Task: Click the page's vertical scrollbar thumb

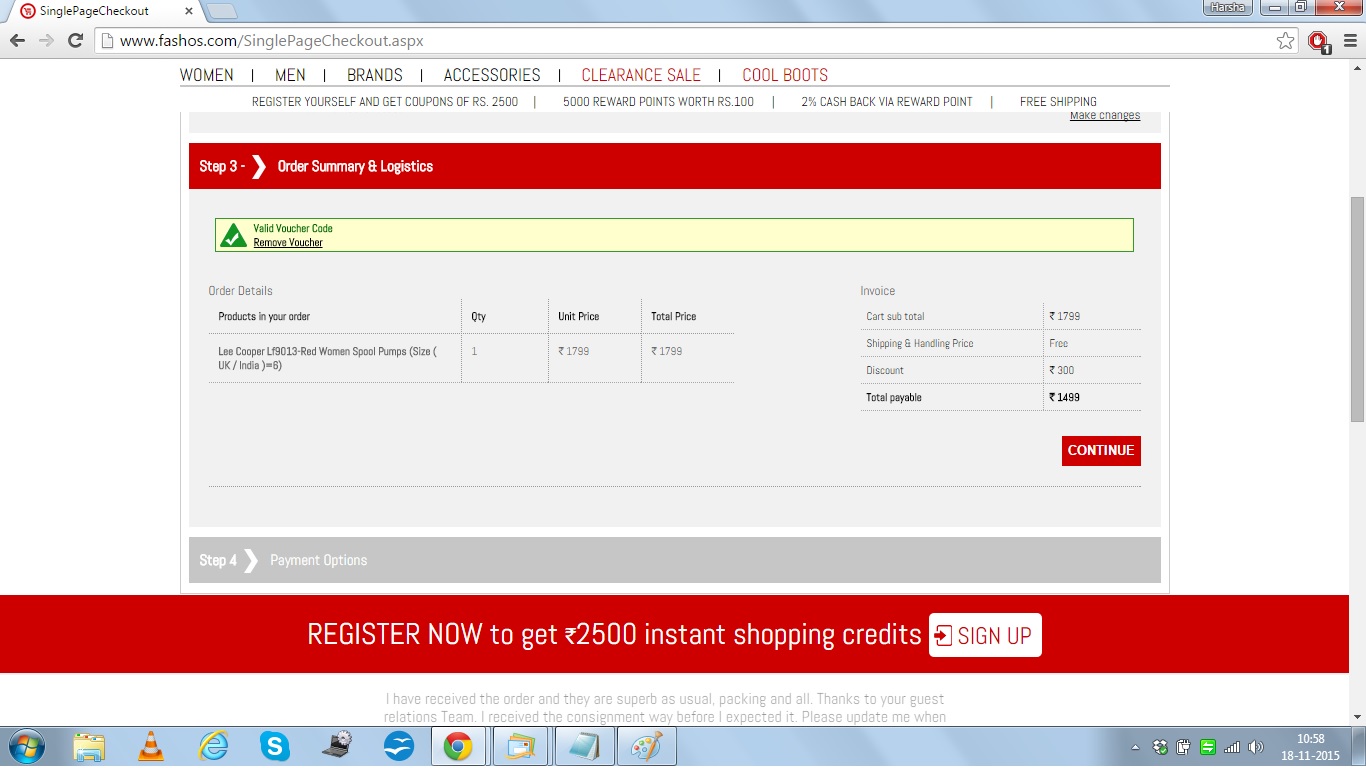Action: coord(1357,308)
